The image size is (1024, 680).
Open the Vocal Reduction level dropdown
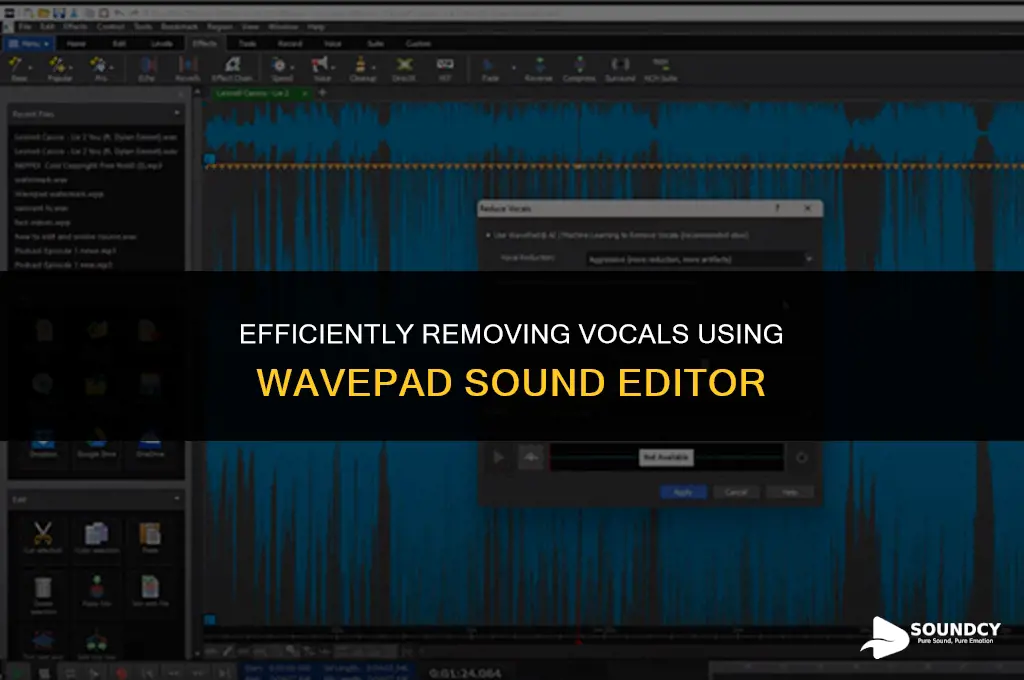tap(700, 259)
